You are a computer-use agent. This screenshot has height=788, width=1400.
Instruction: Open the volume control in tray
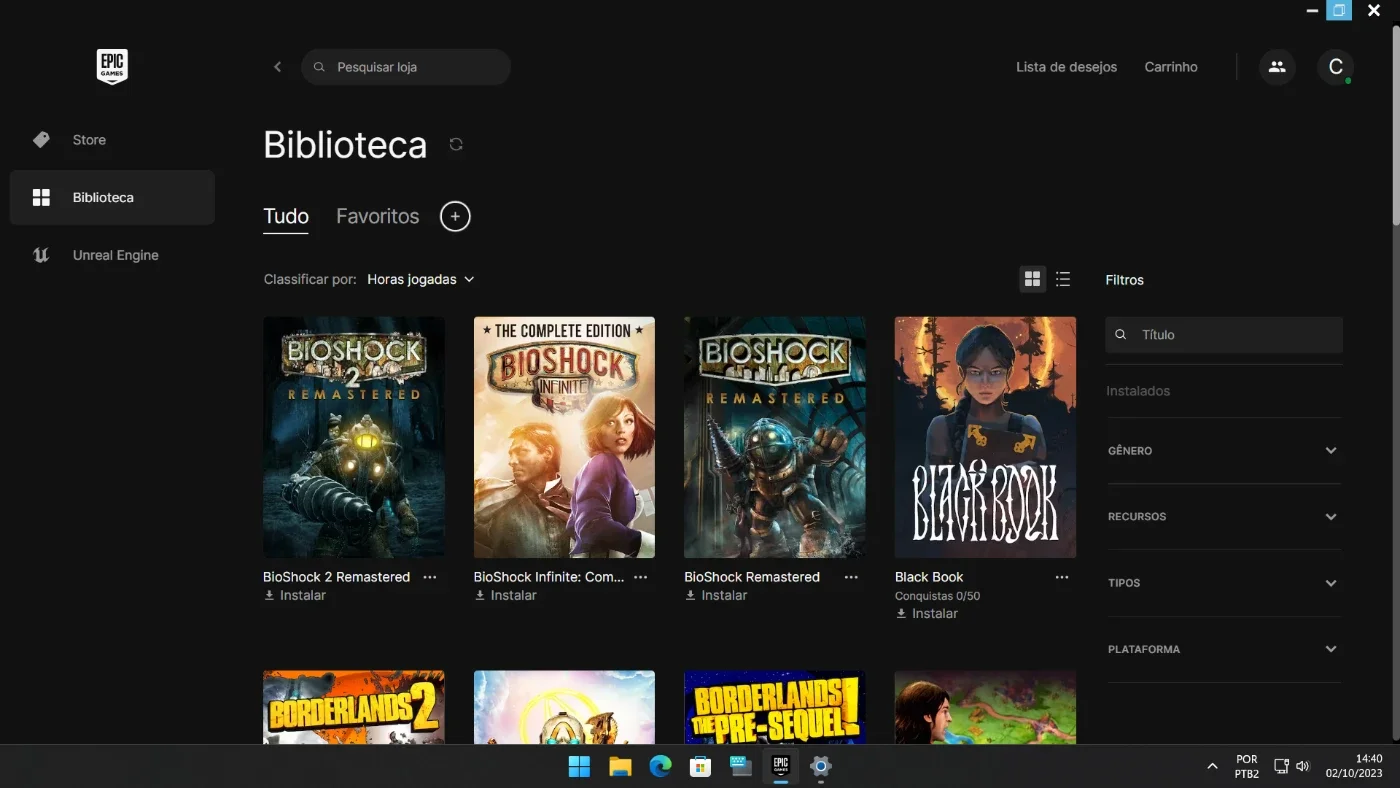coord(1302,767)
